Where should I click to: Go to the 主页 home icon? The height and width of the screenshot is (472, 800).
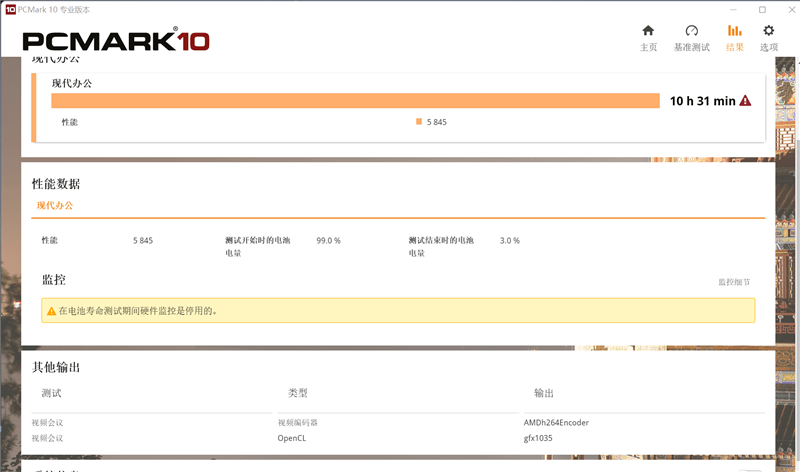pos(648,31)
